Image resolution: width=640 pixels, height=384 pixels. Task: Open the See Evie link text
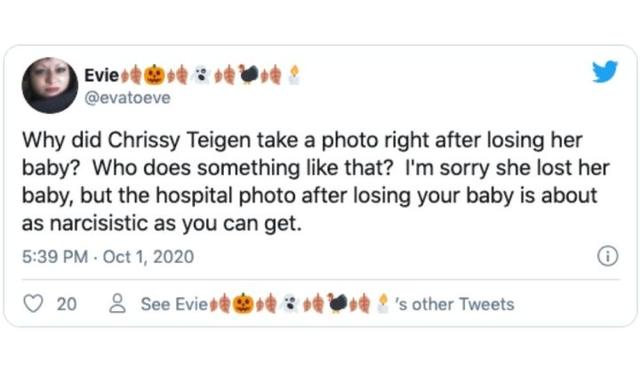coord(174,304)
